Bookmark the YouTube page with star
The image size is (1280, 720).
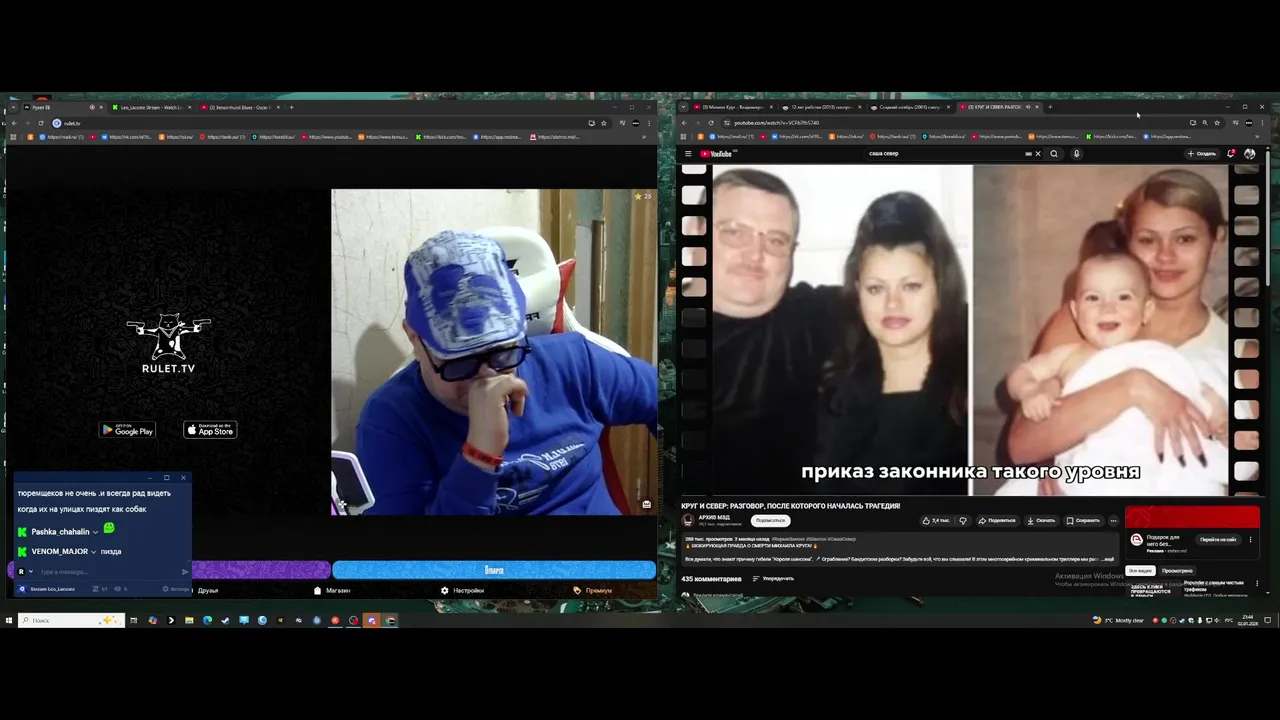[x=1216, y=123]
